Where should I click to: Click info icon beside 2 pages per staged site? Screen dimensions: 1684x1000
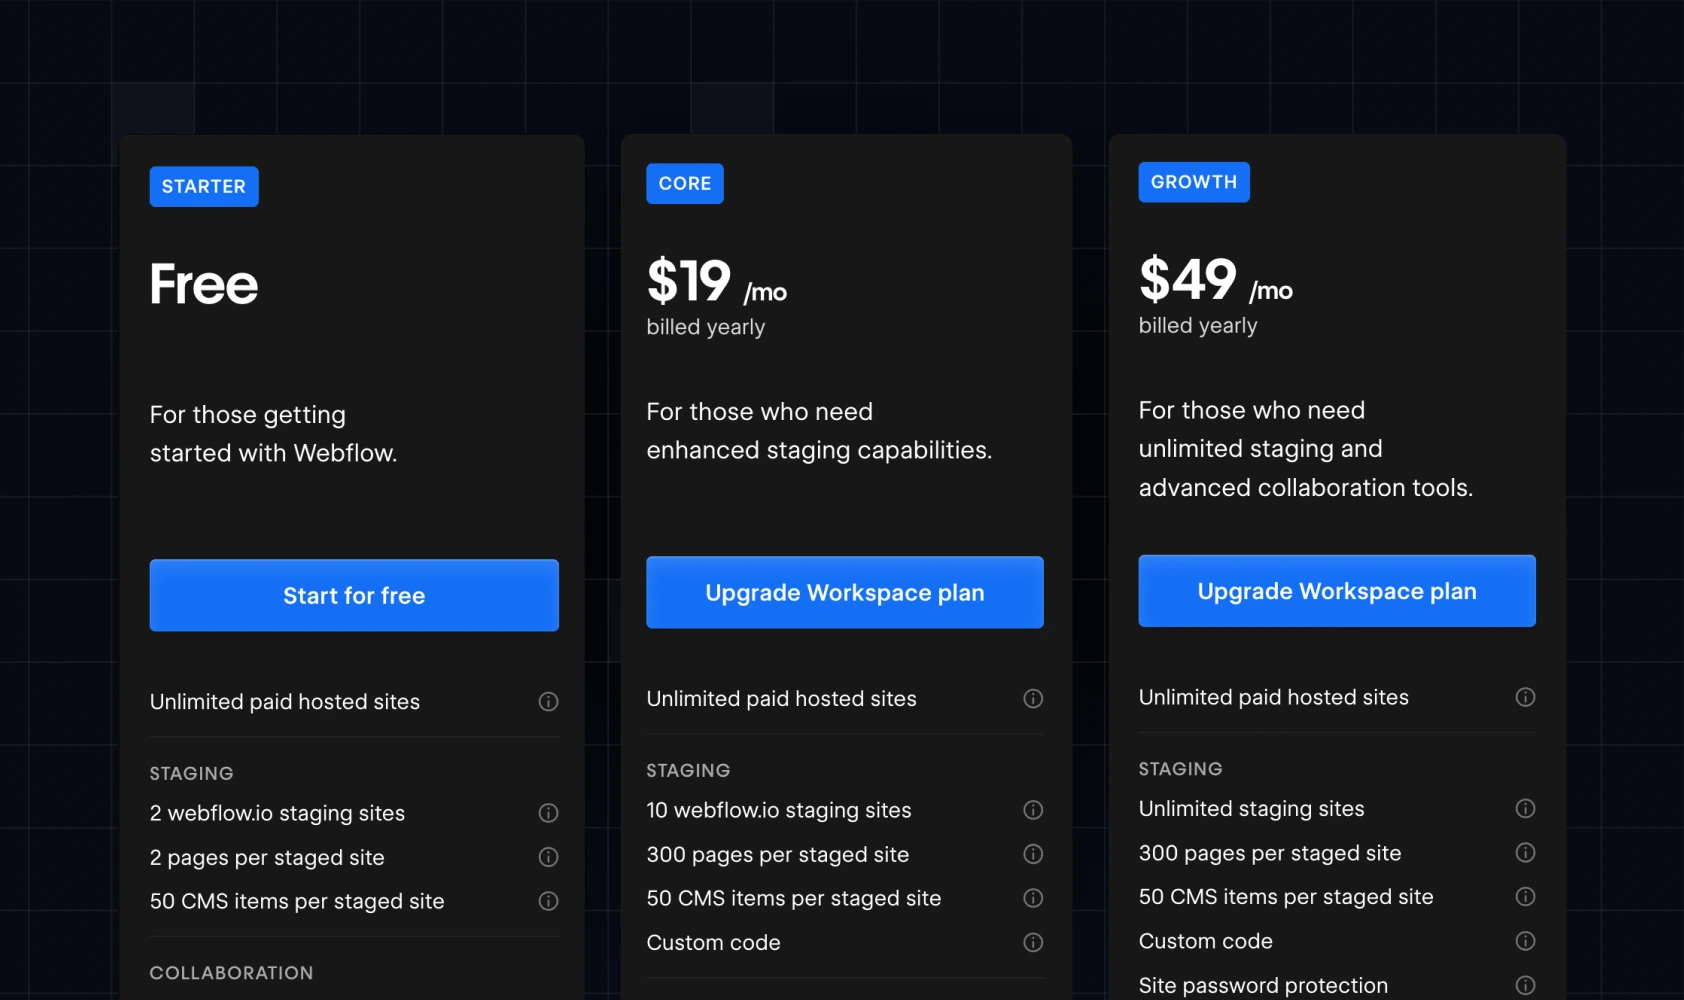click(548, 857)
